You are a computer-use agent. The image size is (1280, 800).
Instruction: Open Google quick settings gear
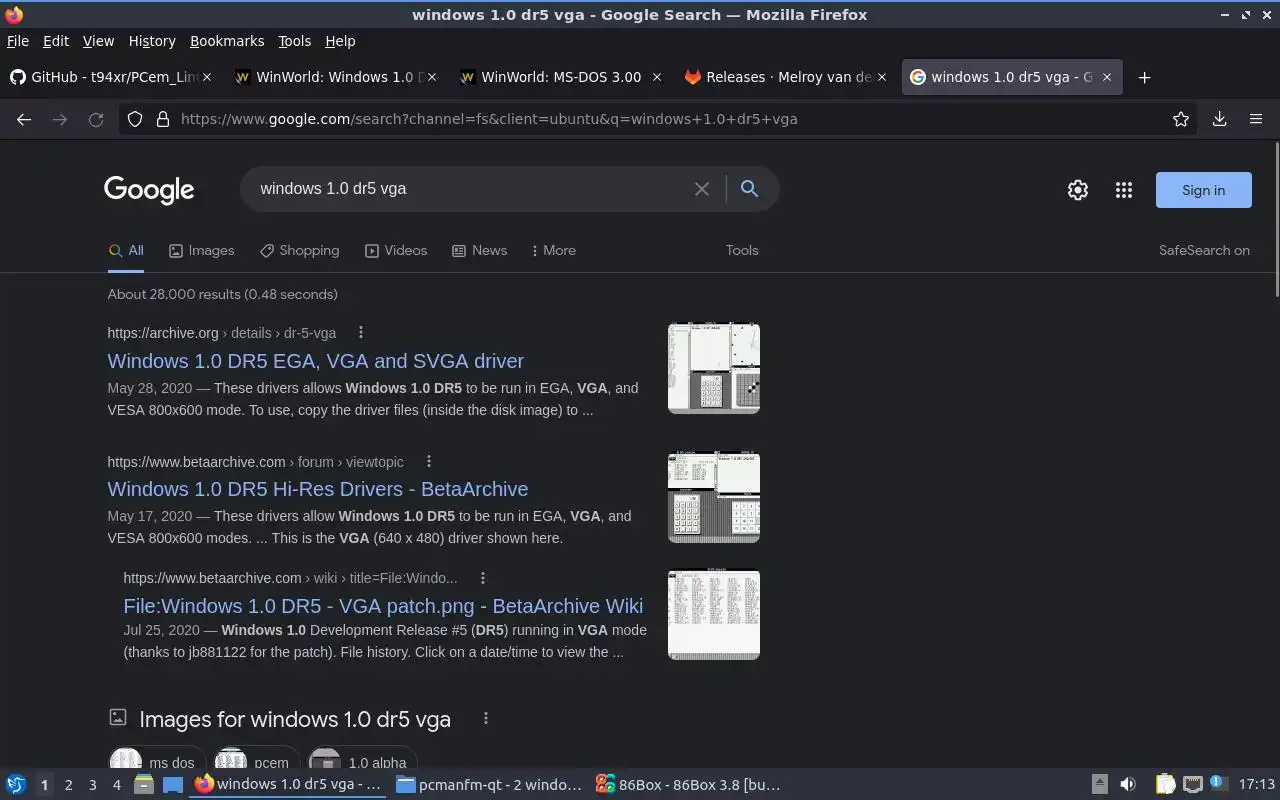(1077, 190)
